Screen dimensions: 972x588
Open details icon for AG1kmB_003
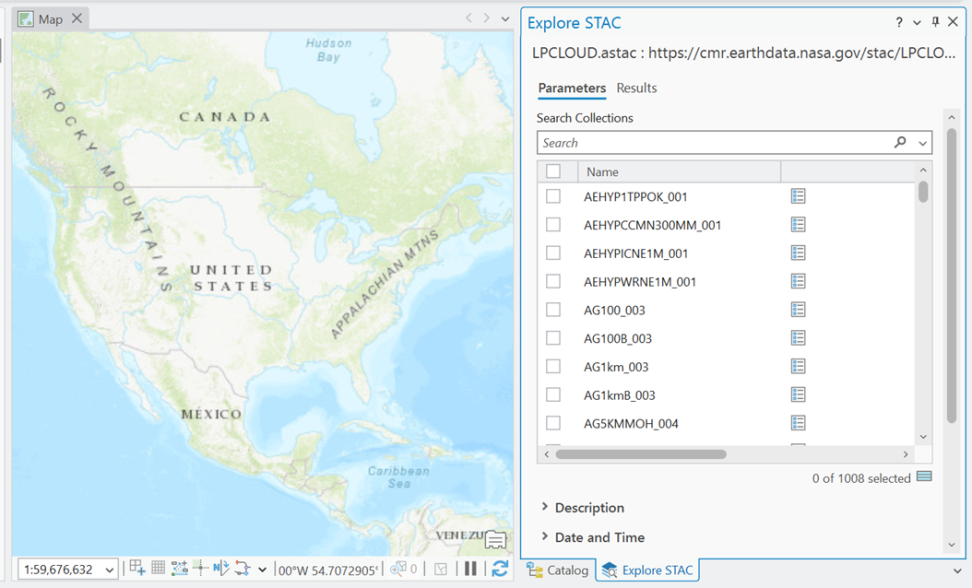point(798,395)
